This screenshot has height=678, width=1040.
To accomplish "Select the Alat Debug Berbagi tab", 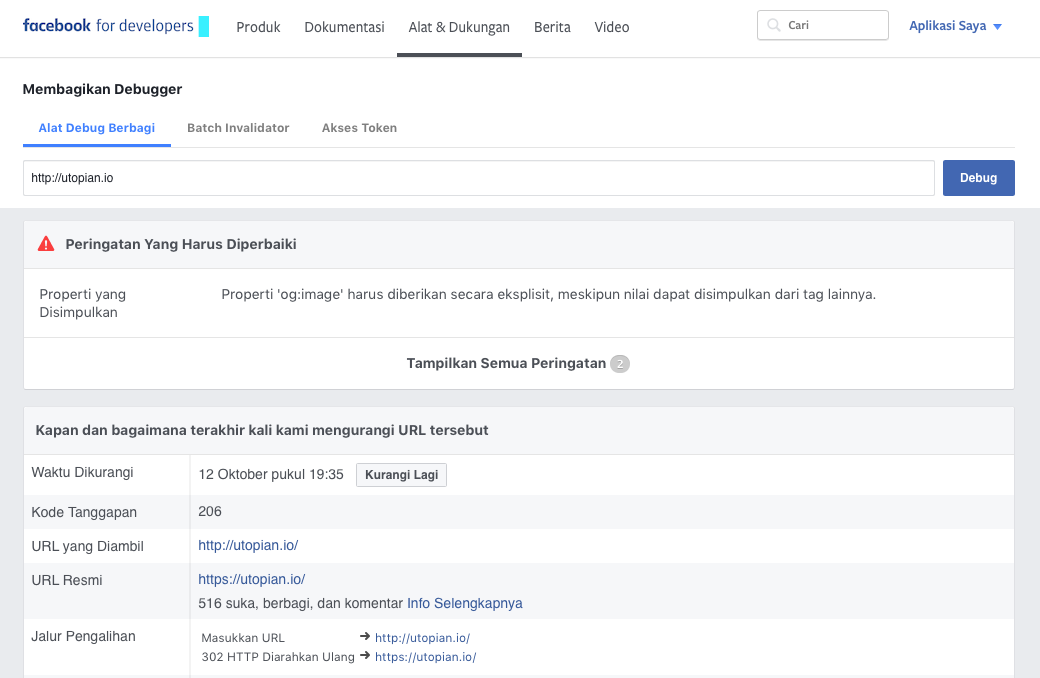I will click(x=97, y=128).
